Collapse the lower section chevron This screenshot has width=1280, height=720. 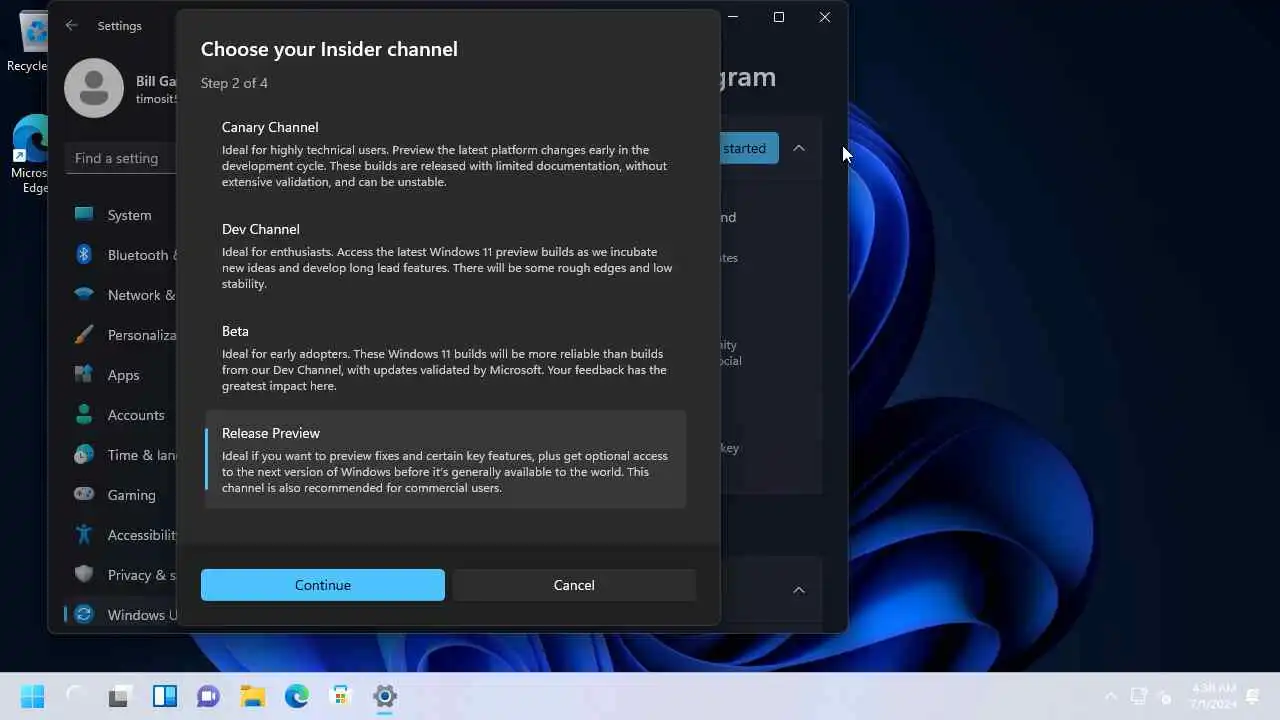(799, 590)
